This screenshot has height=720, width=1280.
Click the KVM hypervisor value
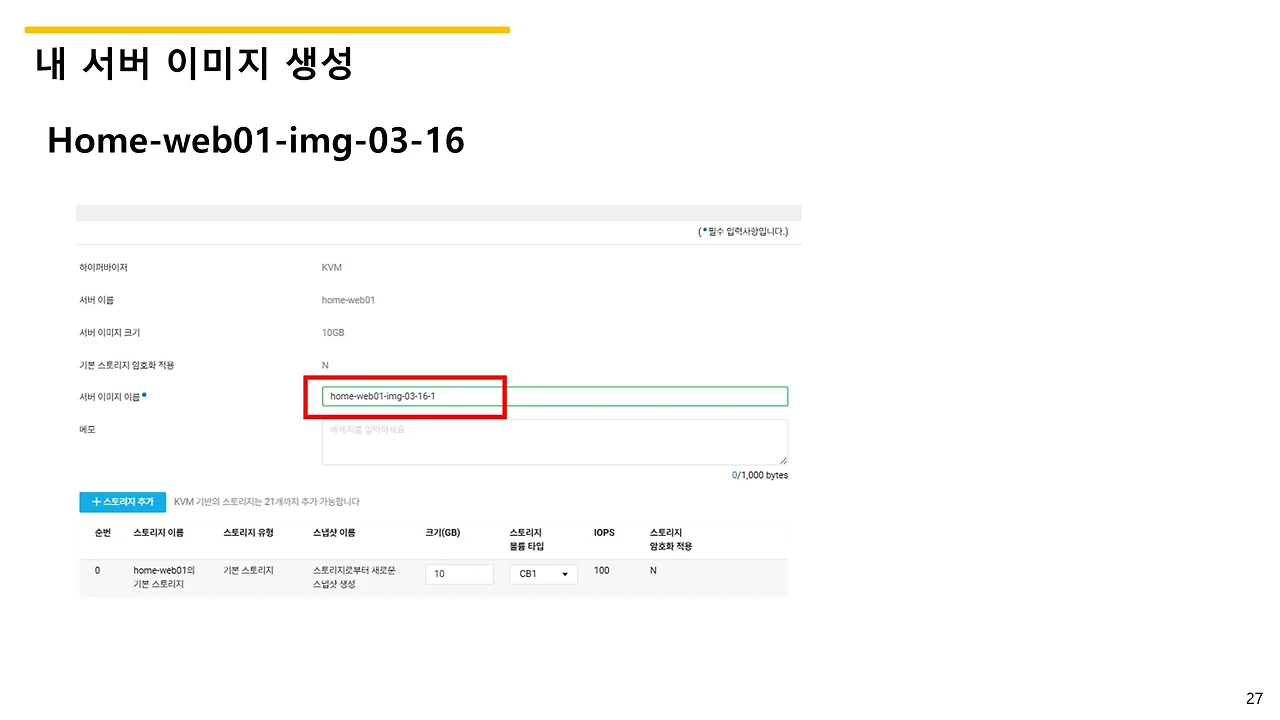pos(330,267)
